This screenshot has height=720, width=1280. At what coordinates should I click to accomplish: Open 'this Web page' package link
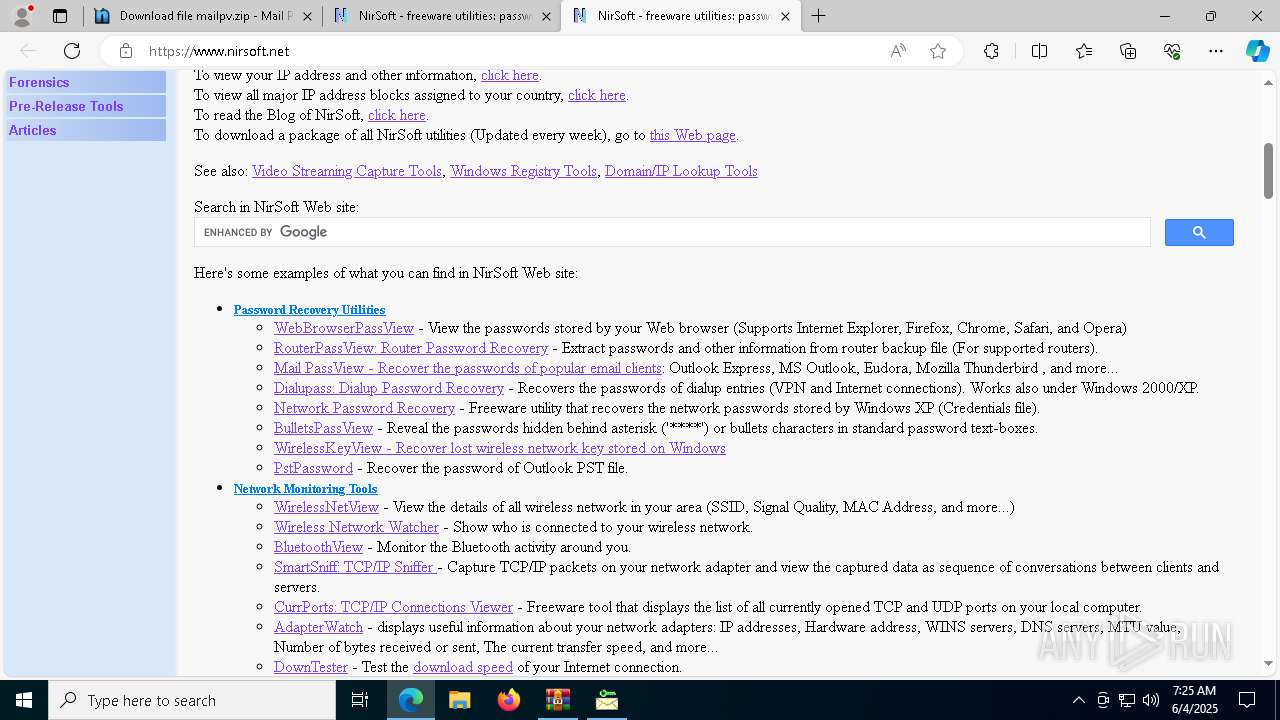tap(693, 135)
